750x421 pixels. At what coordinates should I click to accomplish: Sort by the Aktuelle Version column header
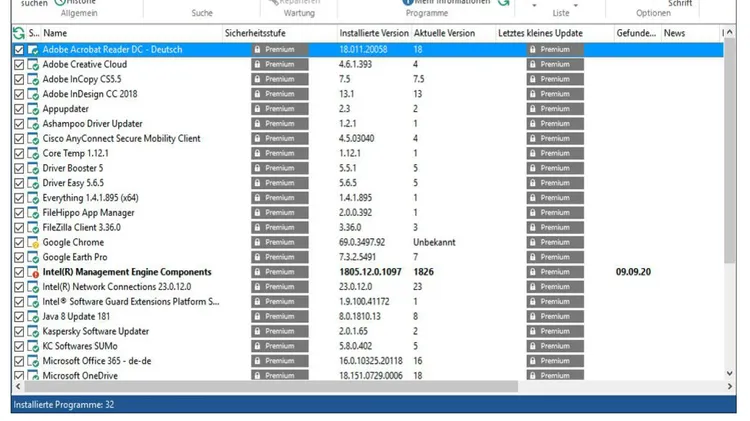(x=453, y=33)
